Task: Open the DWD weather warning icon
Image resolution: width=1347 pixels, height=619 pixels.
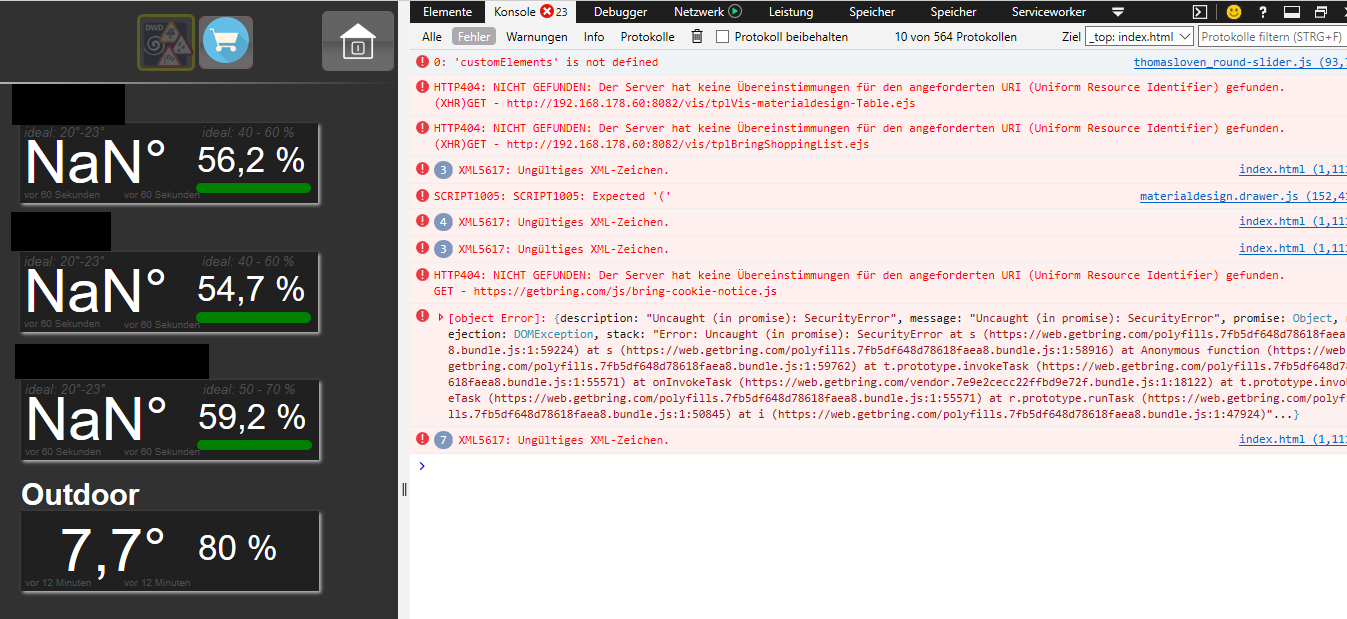Action: pos(166,42)
